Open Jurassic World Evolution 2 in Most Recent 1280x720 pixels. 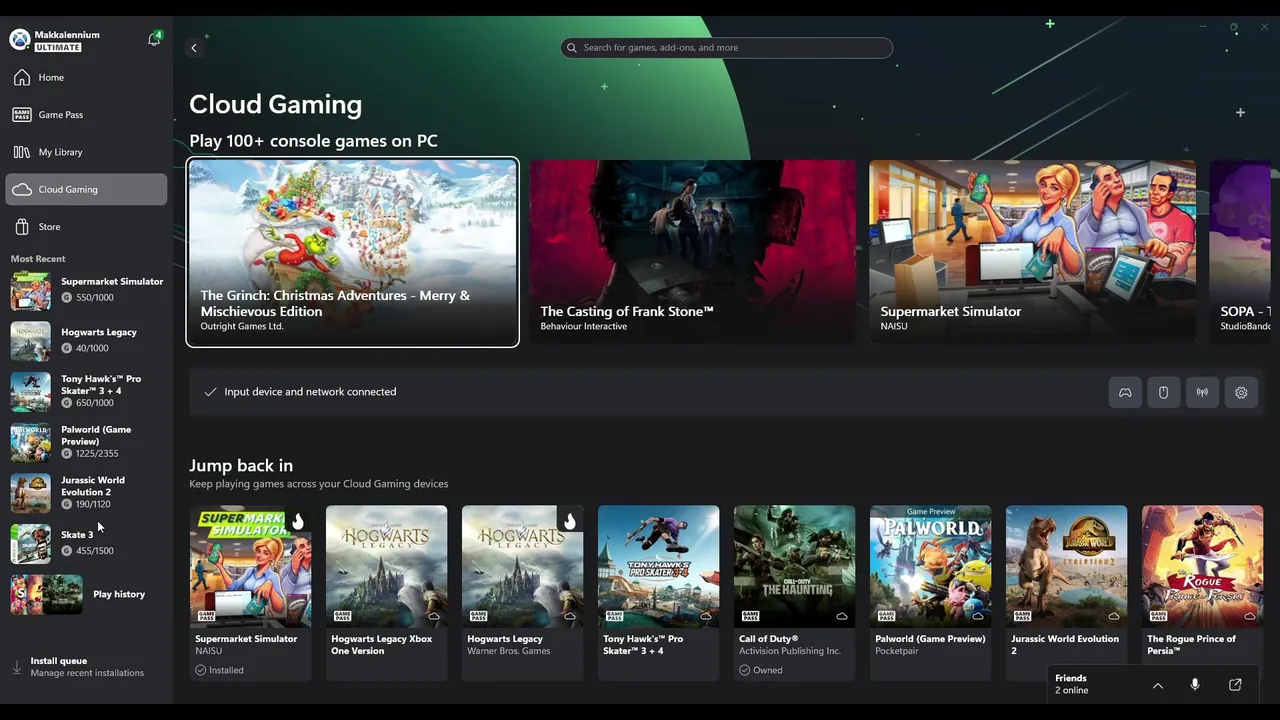point(87,492)
